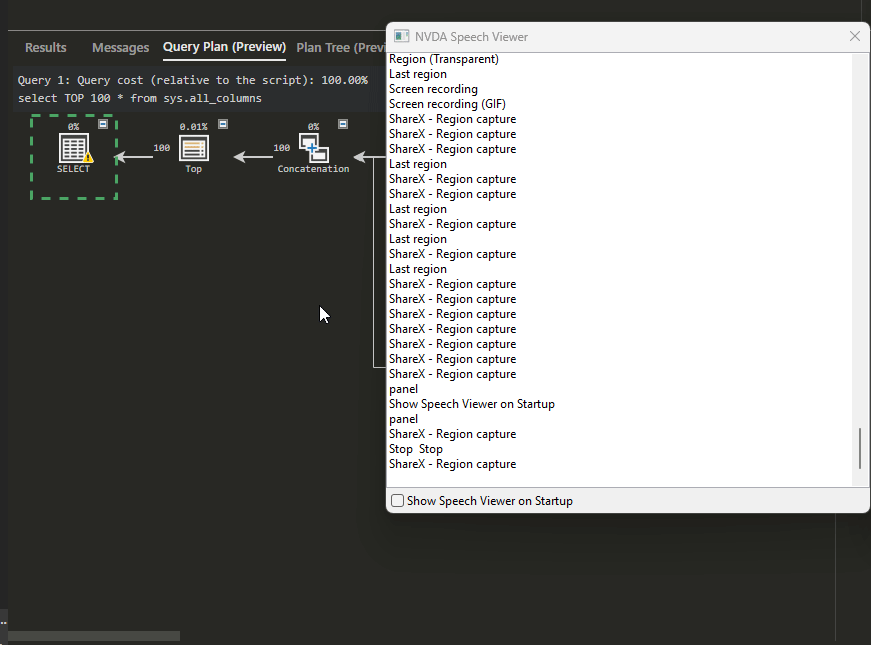
Task: Select the Query Plan (Preview) tab
Action: tap(224, 47)
